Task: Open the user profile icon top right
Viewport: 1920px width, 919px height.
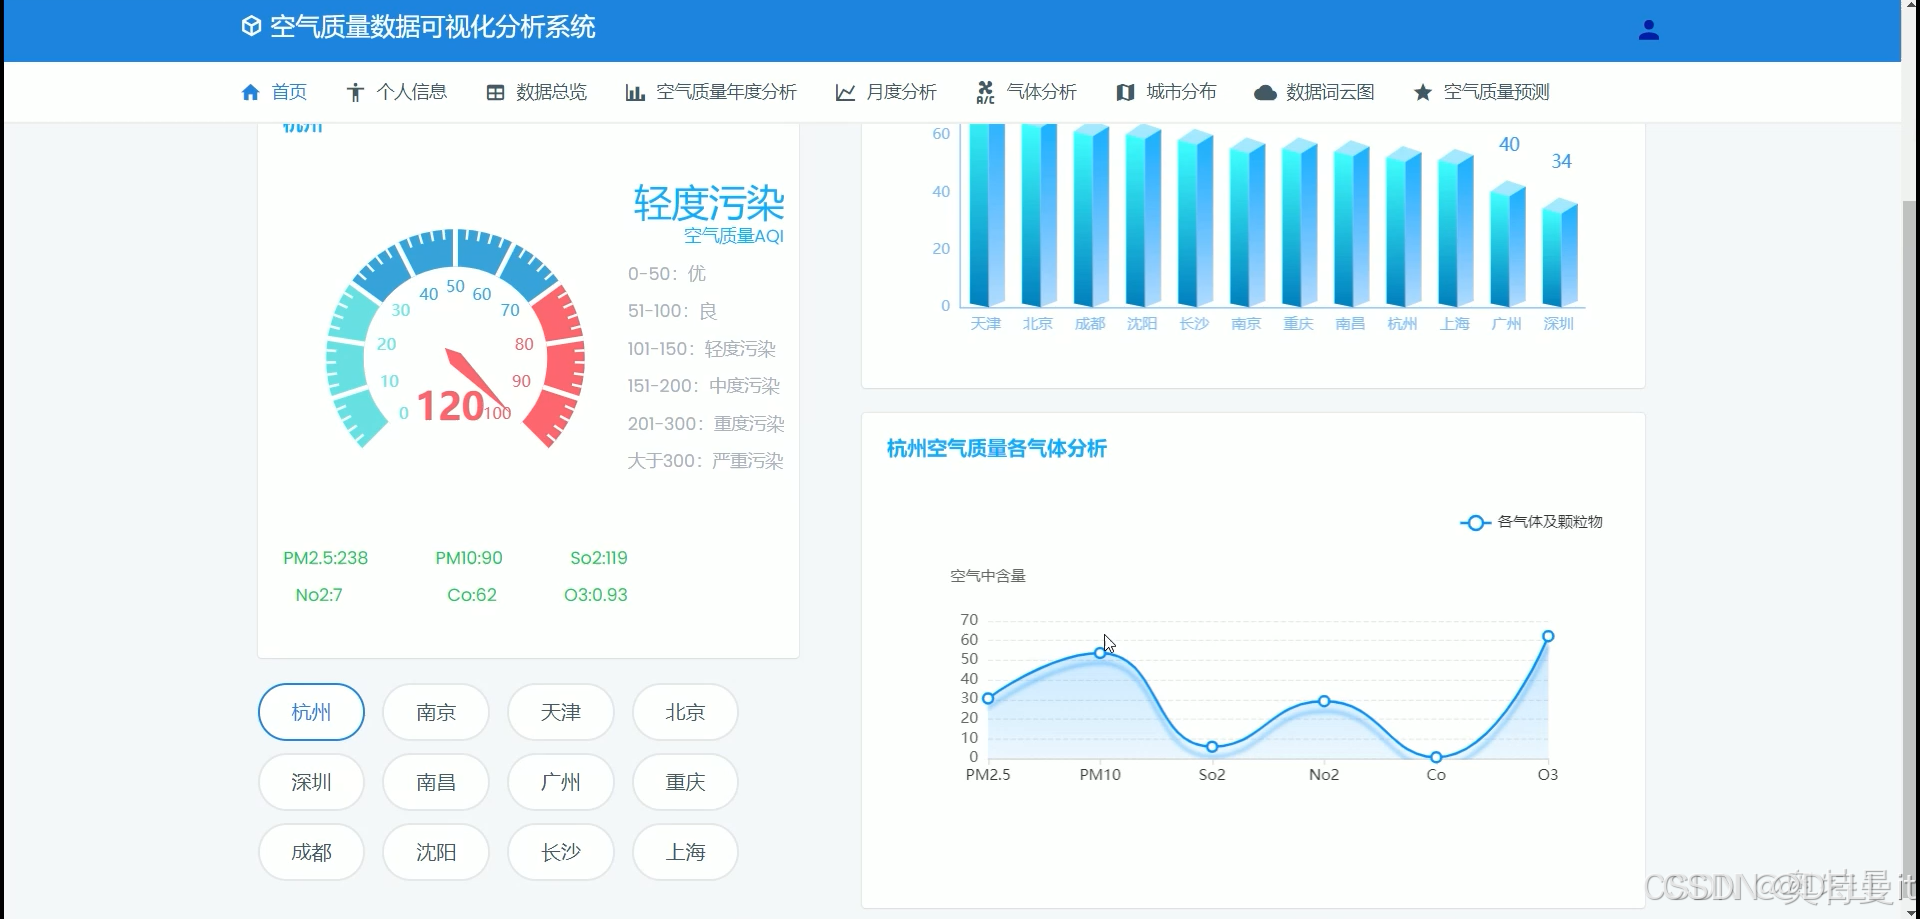Action: pos(1649,29)
